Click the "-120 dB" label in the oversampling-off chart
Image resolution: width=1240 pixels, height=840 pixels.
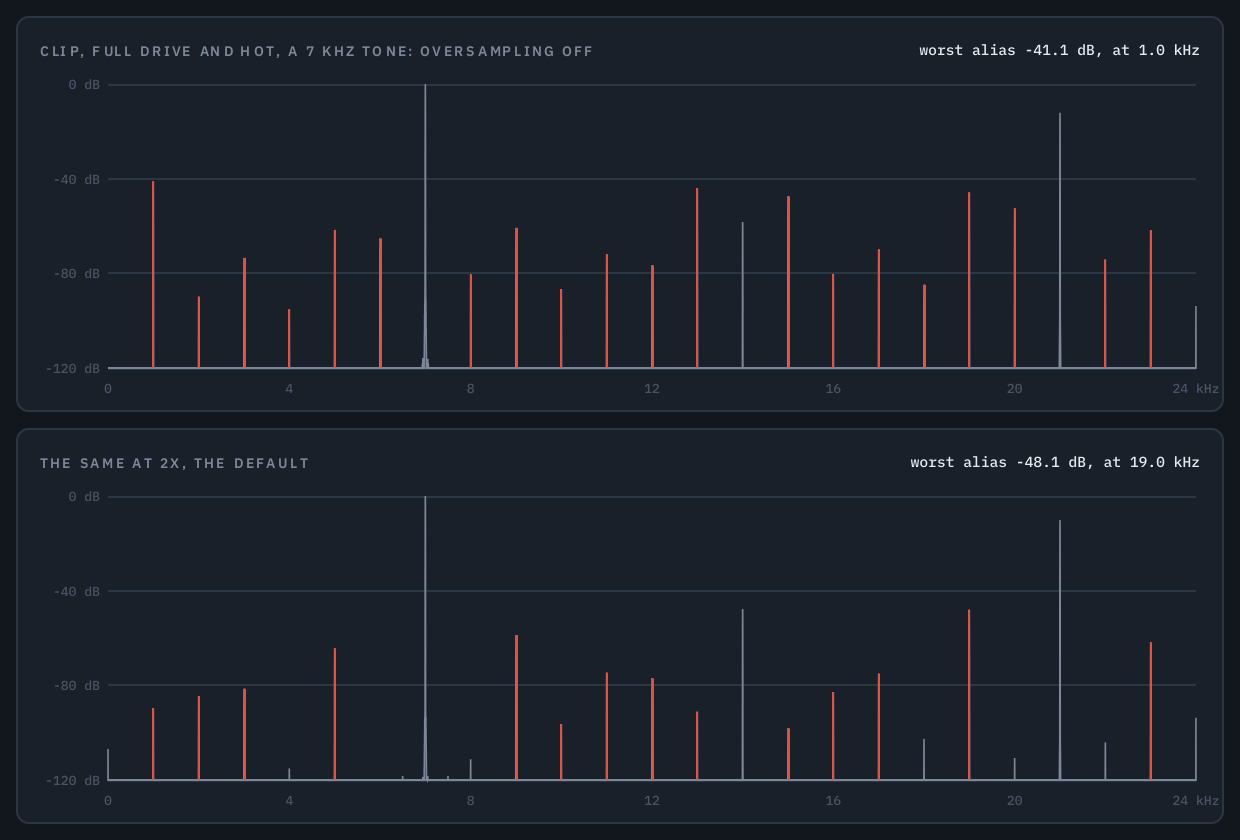(73, 369)
